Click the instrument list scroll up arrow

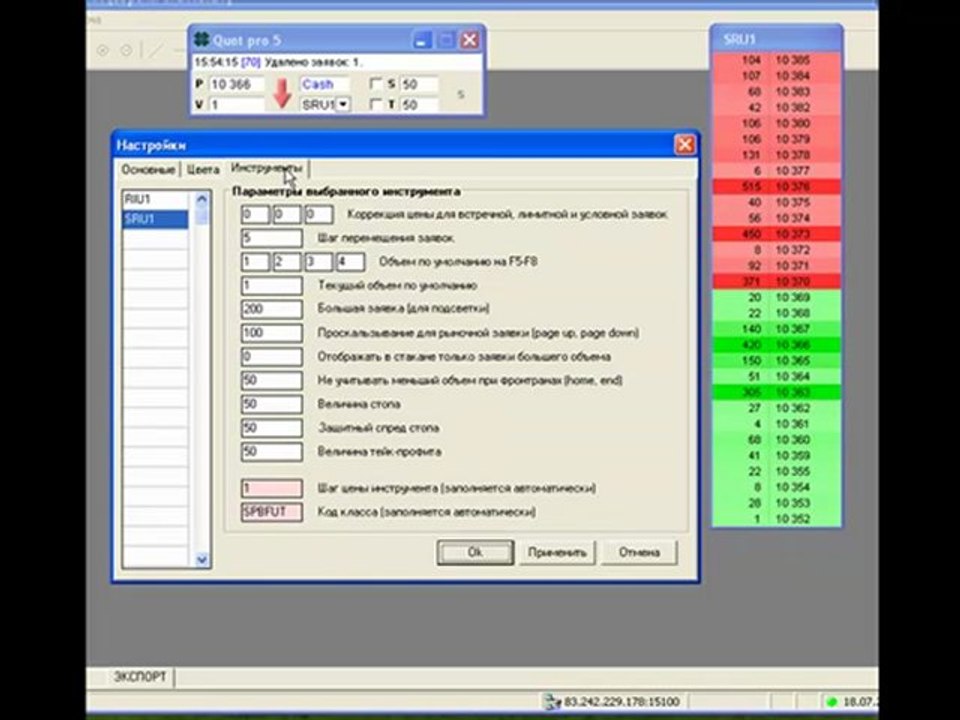coord(201,200)
